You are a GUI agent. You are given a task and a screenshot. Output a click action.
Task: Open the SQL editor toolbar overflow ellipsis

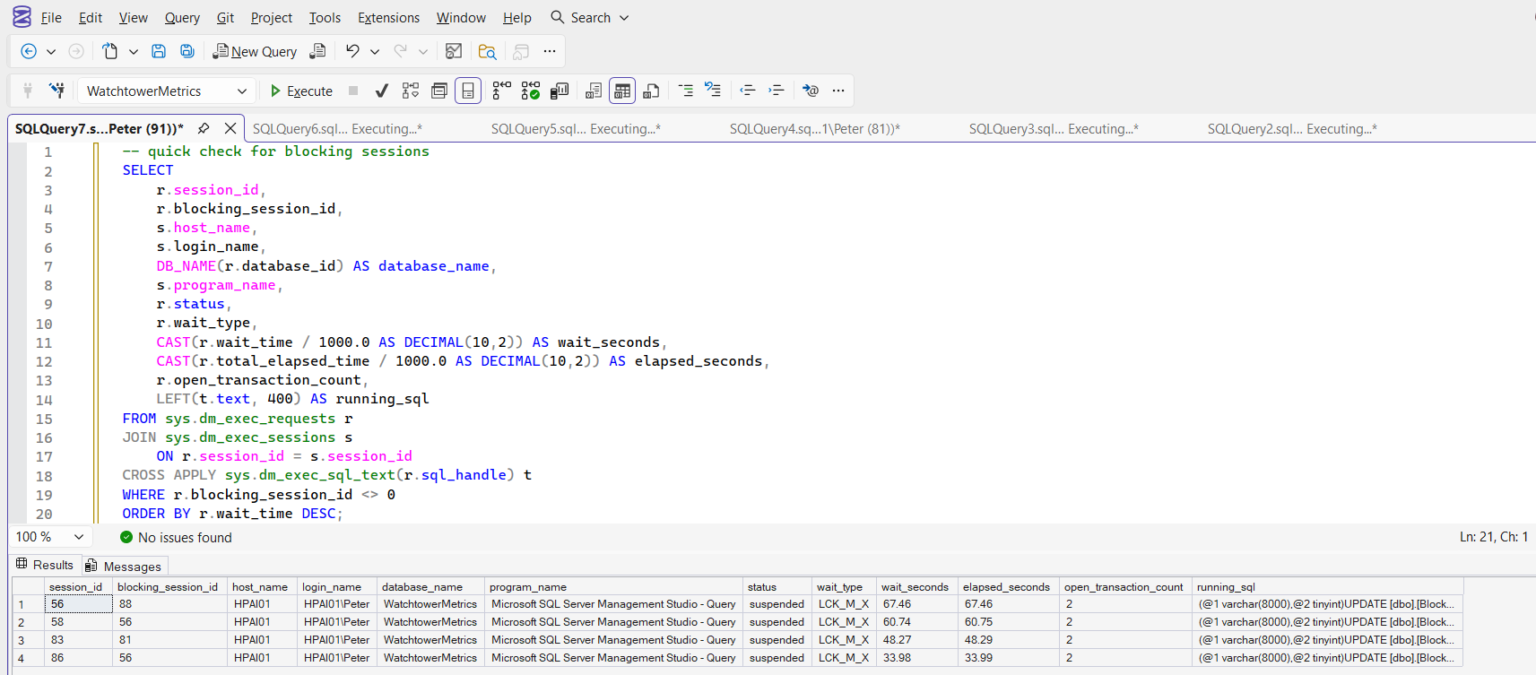point(838,91)
